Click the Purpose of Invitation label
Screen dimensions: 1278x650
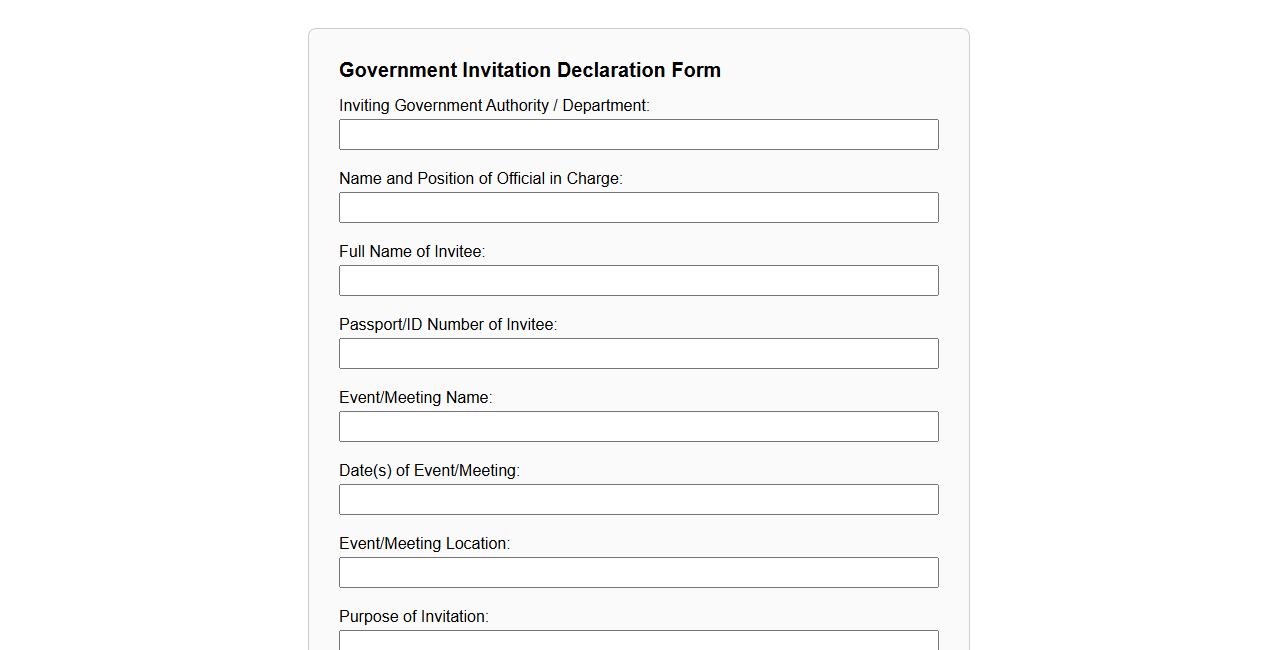413,616
